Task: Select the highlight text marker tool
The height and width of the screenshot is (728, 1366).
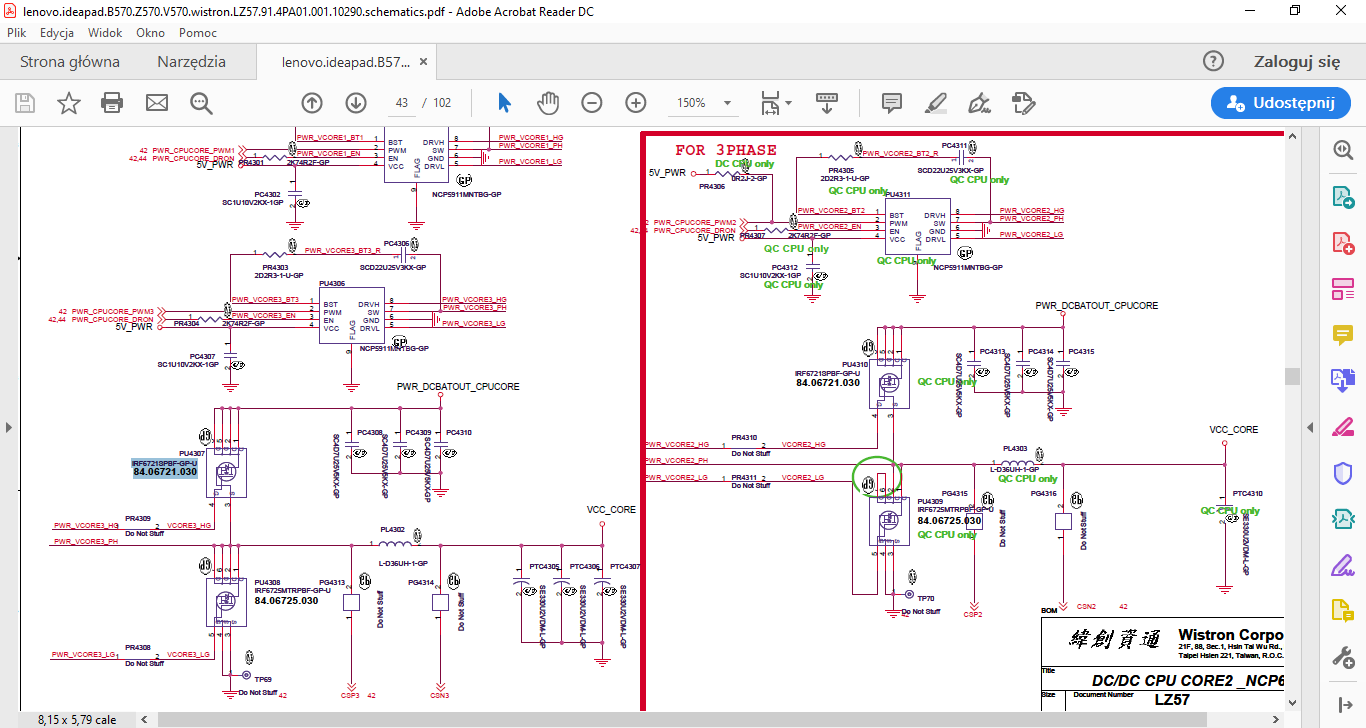Action: [x=936, y=103]
